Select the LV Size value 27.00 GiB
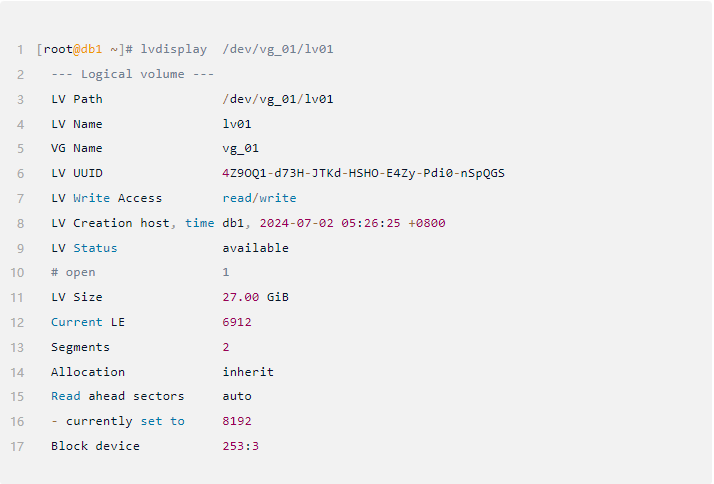Viewport: 714px width, 484px height. (x=256, y=297)
